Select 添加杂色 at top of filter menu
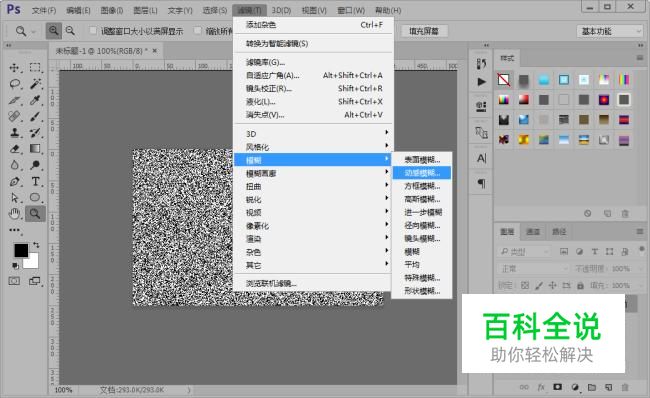650x398 pixels. tap(313, 25)
